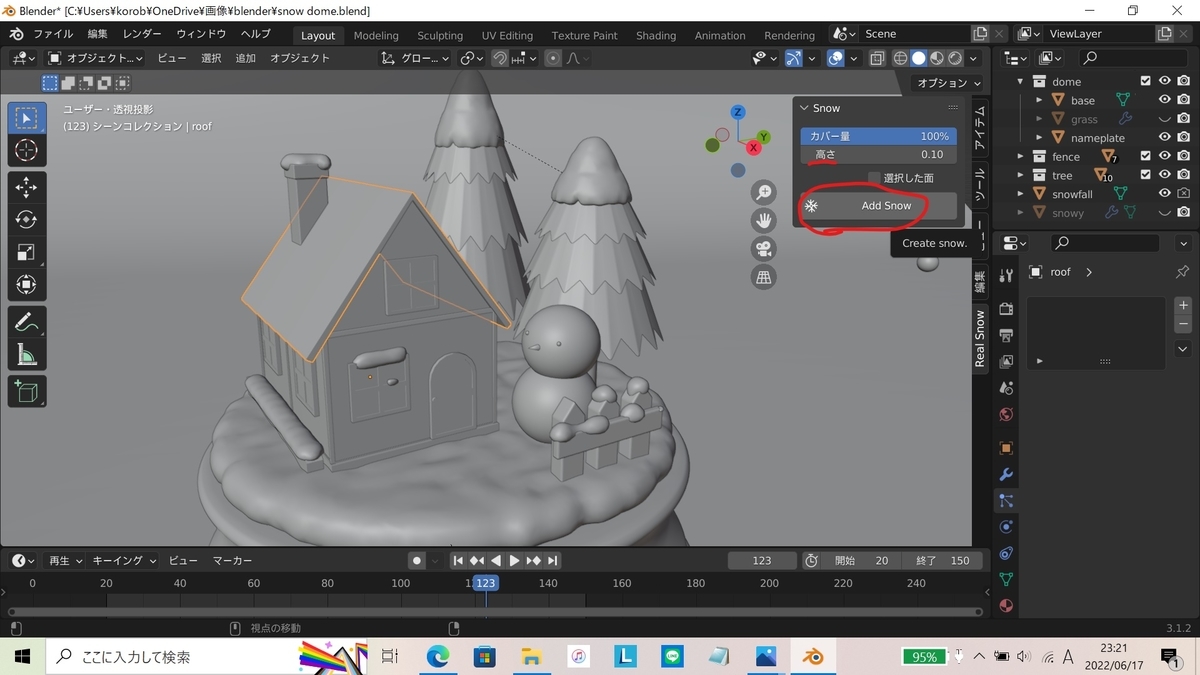Switch to the Shading workspace tab
The image size is (1200, 675).
pos(656,35)
